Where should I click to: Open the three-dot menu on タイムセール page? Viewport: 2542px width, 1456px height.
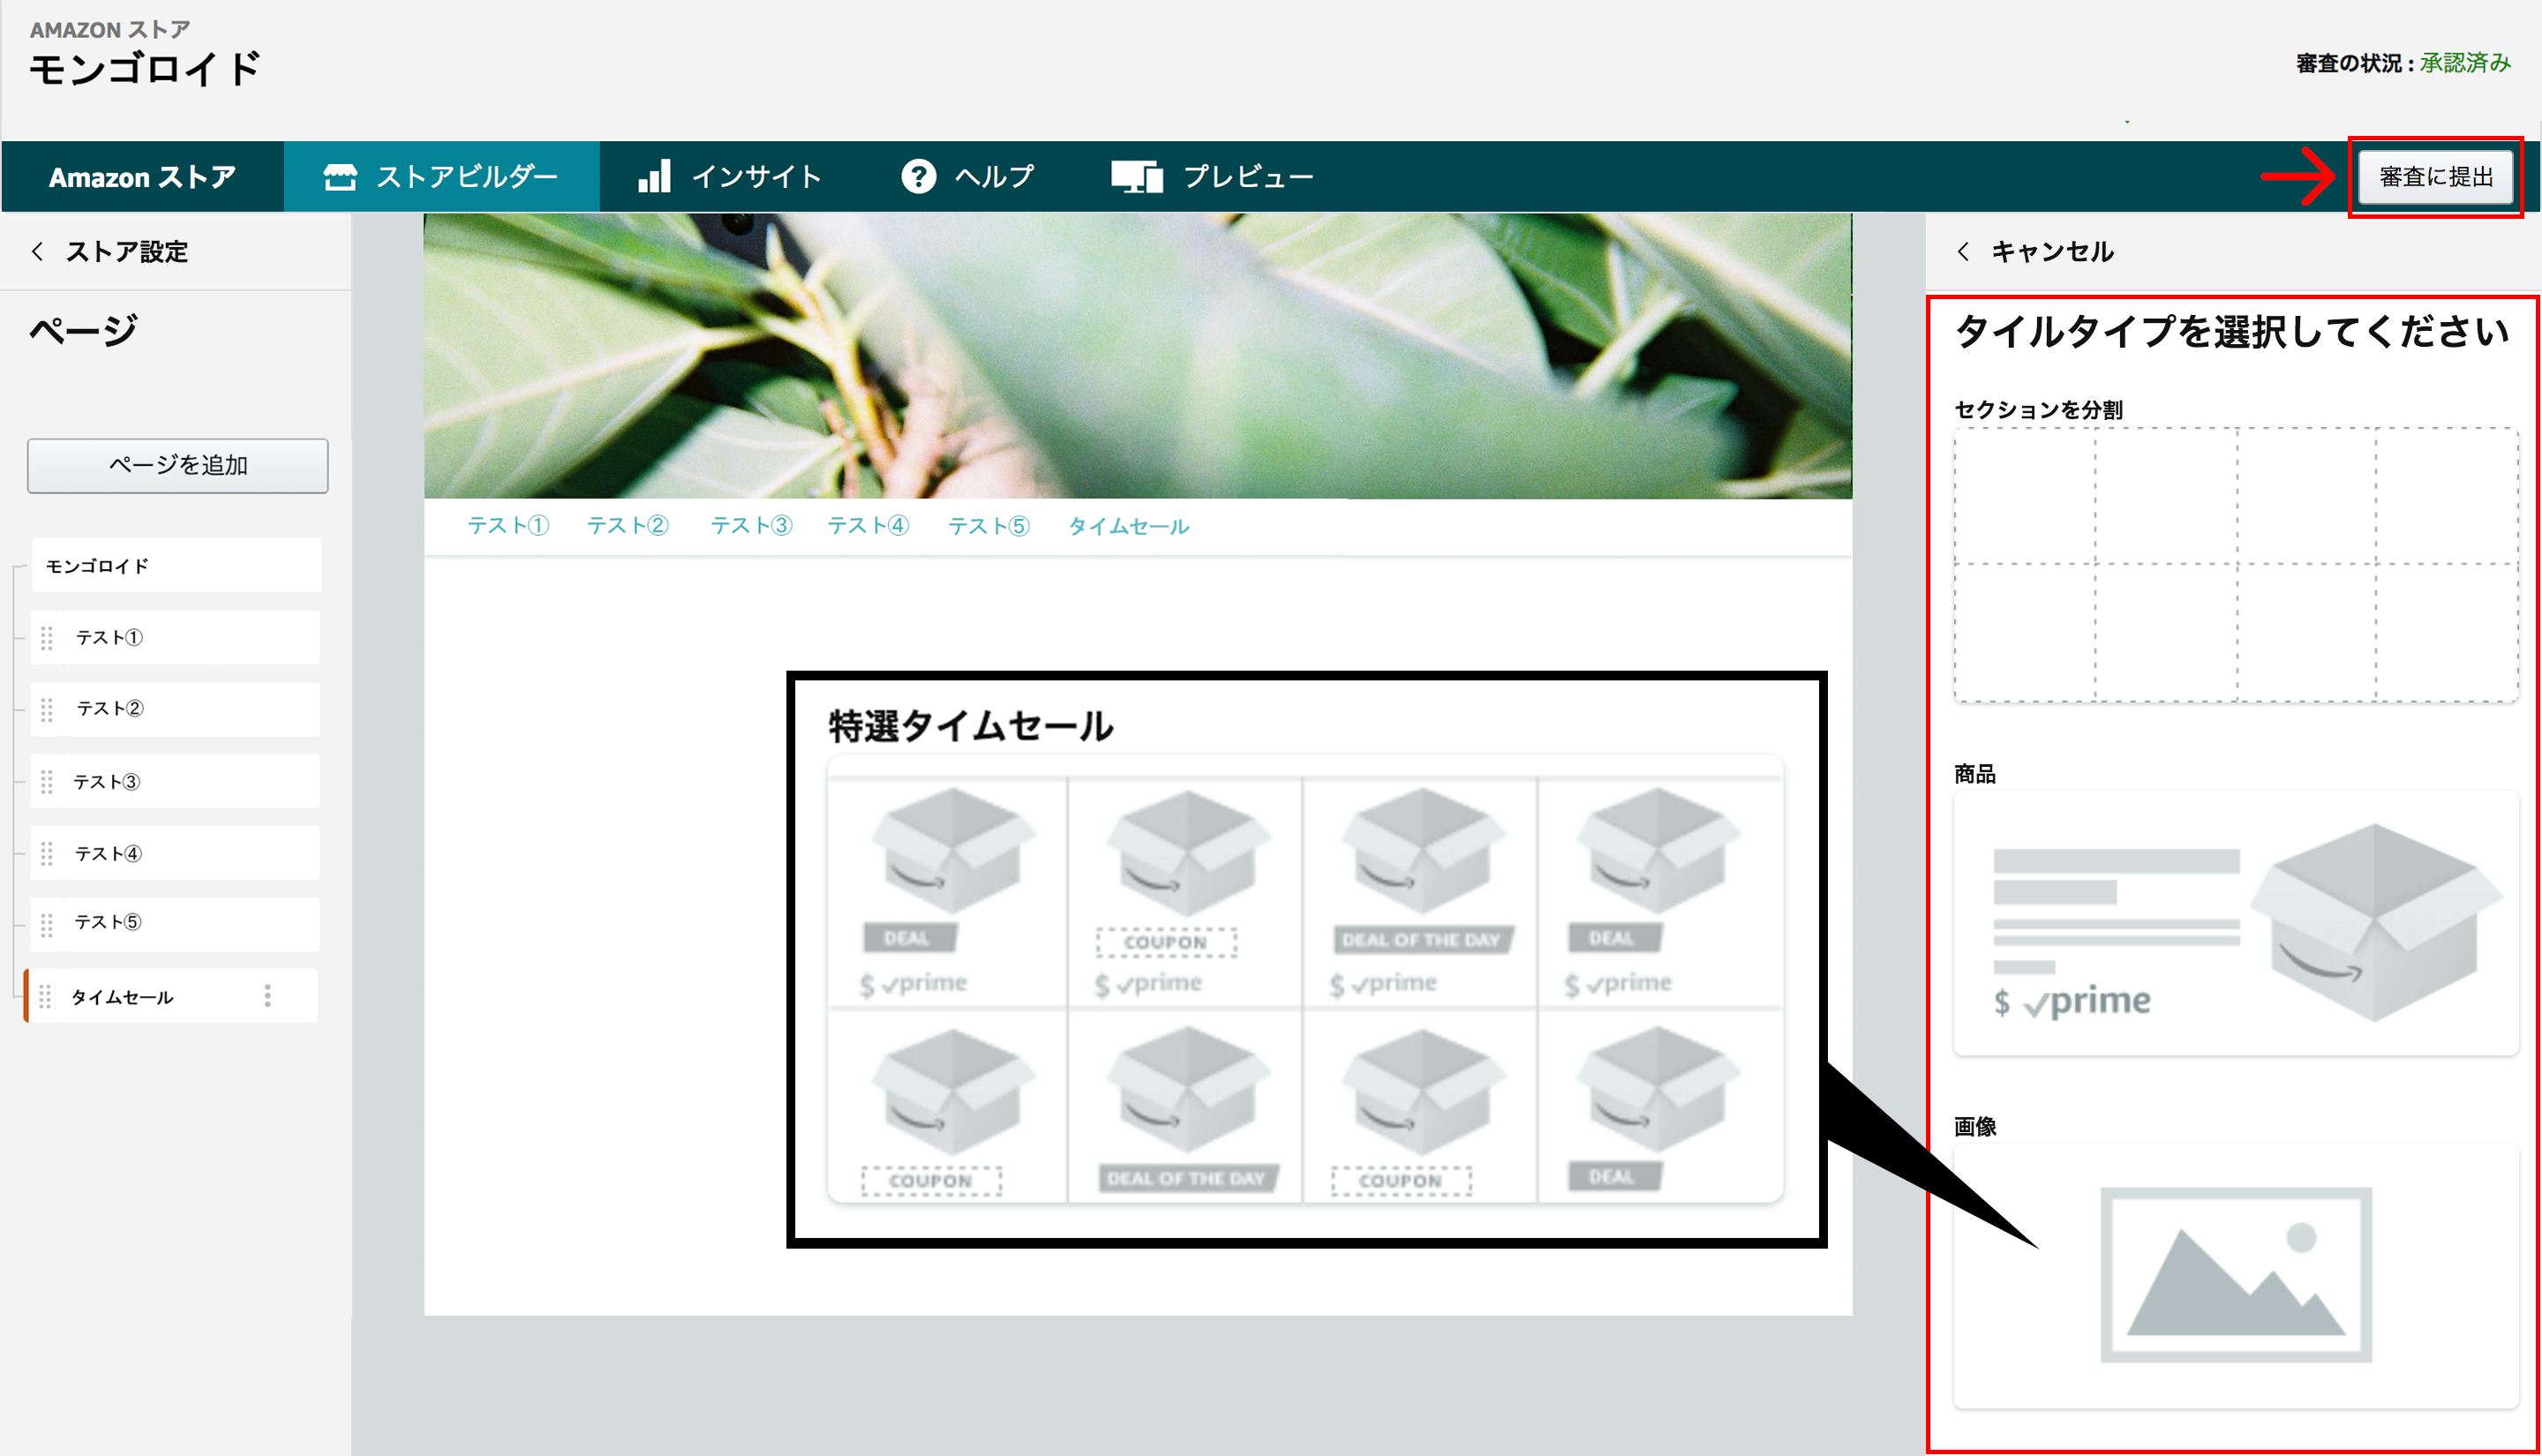pyautogui.click(x=267, y=996)
